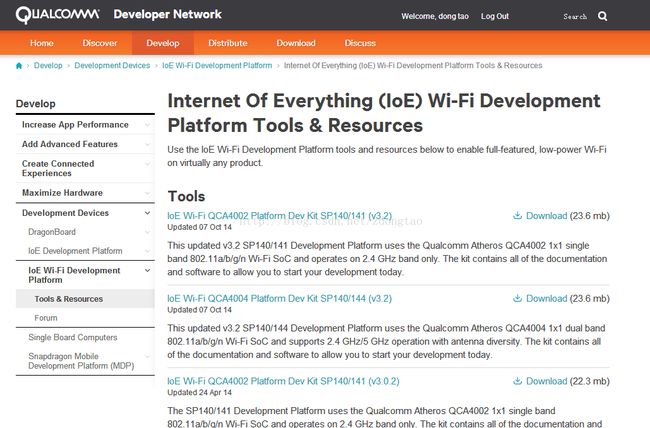Click Download link for 22.3 mb kit
Viewport: 650px width, 428px height.
[x=546, y=381]
